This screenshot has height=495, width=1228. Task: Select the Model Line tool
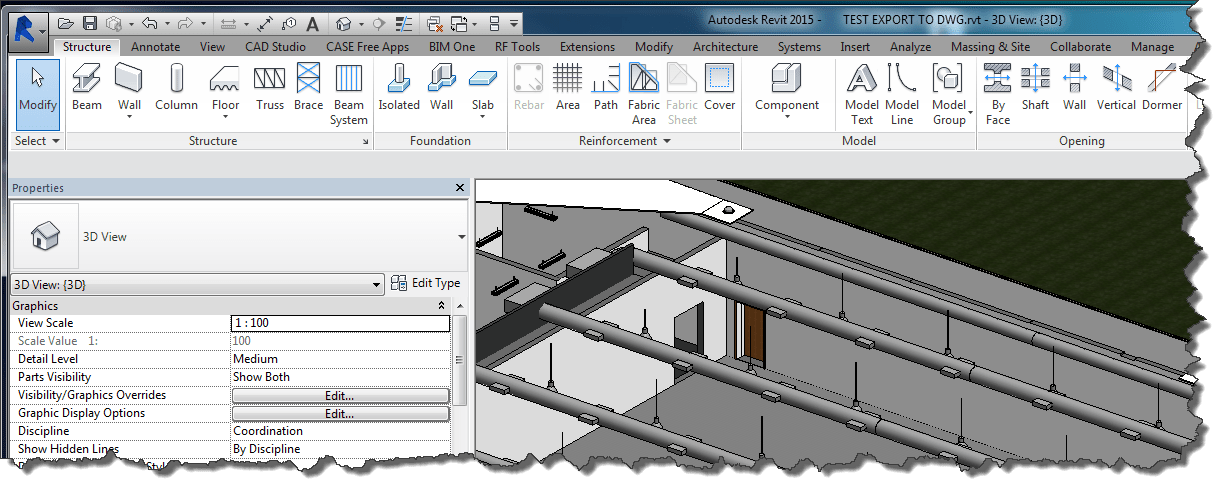pyautogui.click(x=902, y=94)
